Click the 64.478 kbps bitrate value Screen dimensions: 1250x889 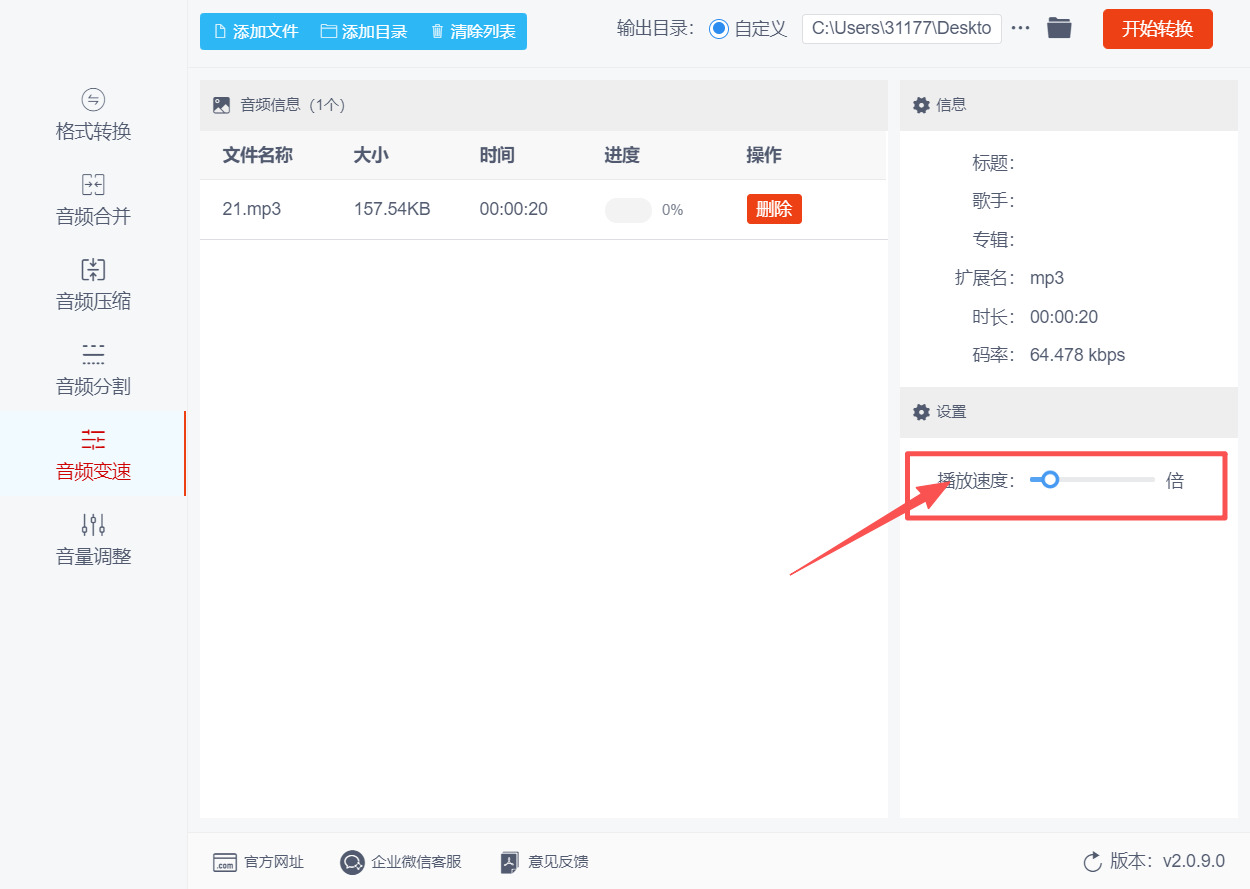pyautogui.click(x=1077, y=355)
